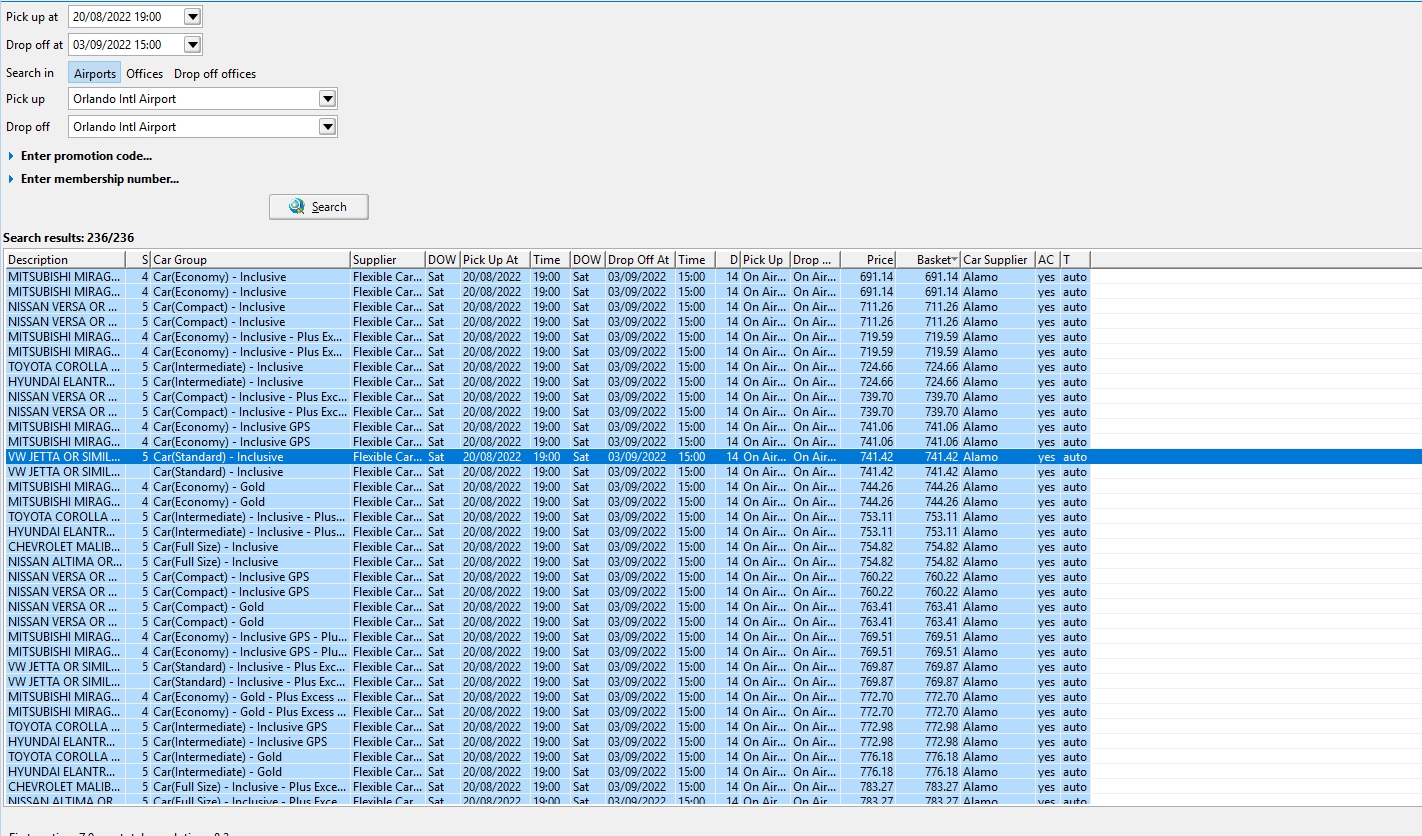Select the TOYOTA COROLLA row priced 753.11
Viewport: 1422px width, 836px height.
(547, 517)
